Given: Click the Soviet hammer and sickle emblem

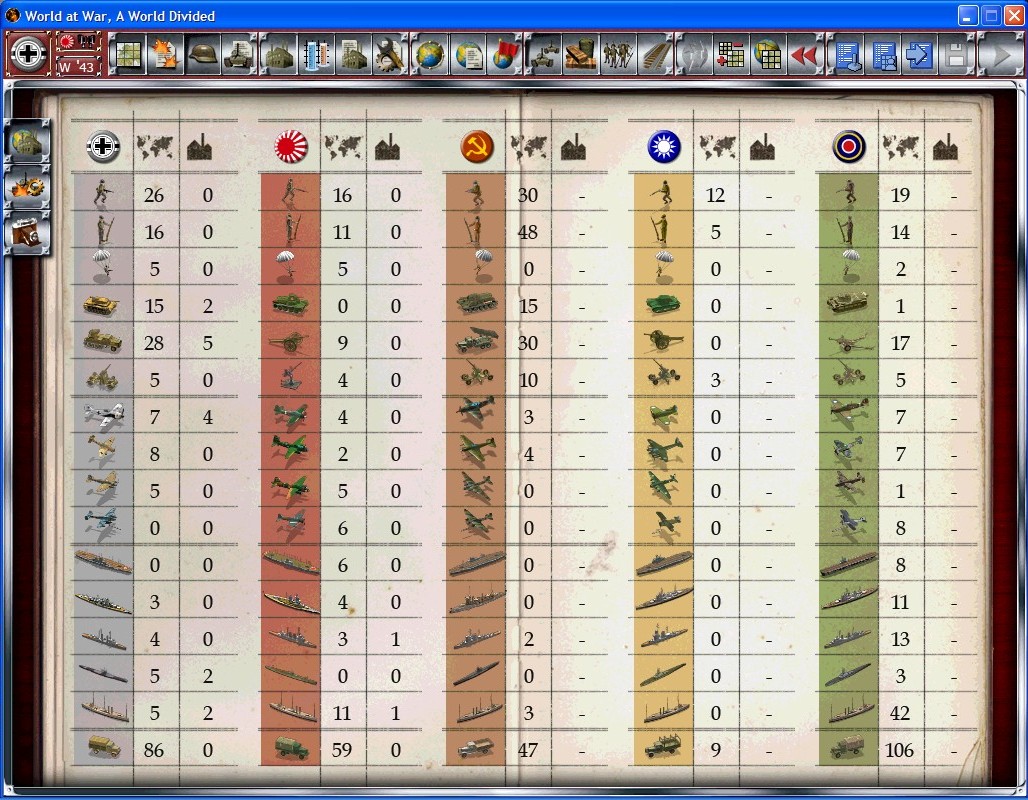Looking at the screenshot, I should coord(476,148).
